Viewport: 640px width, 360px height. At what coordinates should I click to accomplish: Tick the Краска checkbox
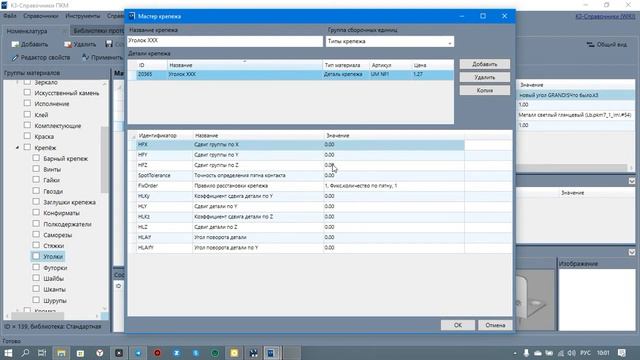click(27, 136)
